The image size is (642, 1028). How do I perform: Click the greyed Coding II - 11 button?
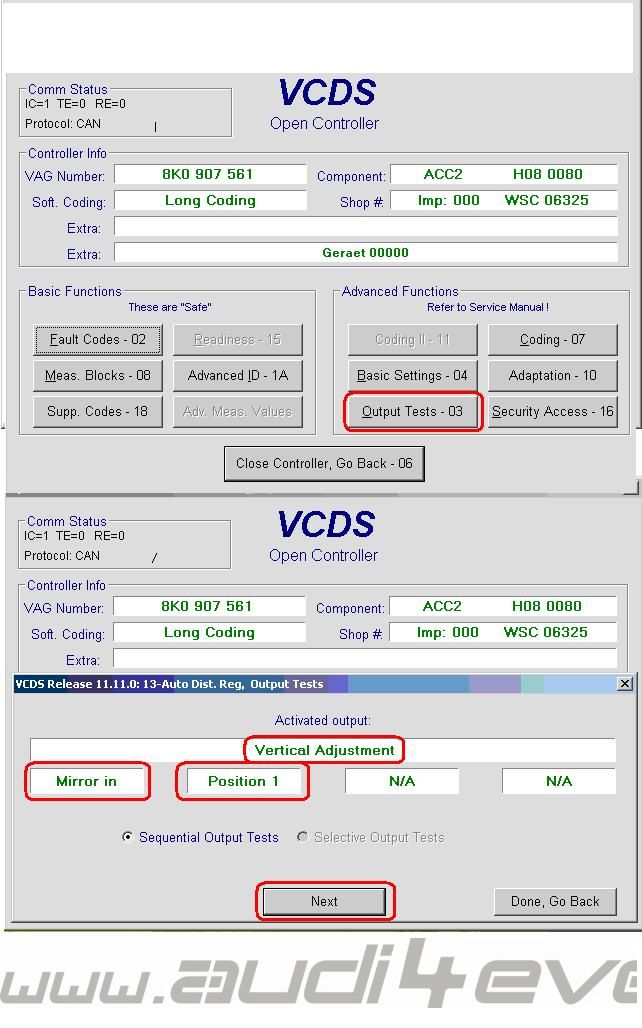[412, 340]
